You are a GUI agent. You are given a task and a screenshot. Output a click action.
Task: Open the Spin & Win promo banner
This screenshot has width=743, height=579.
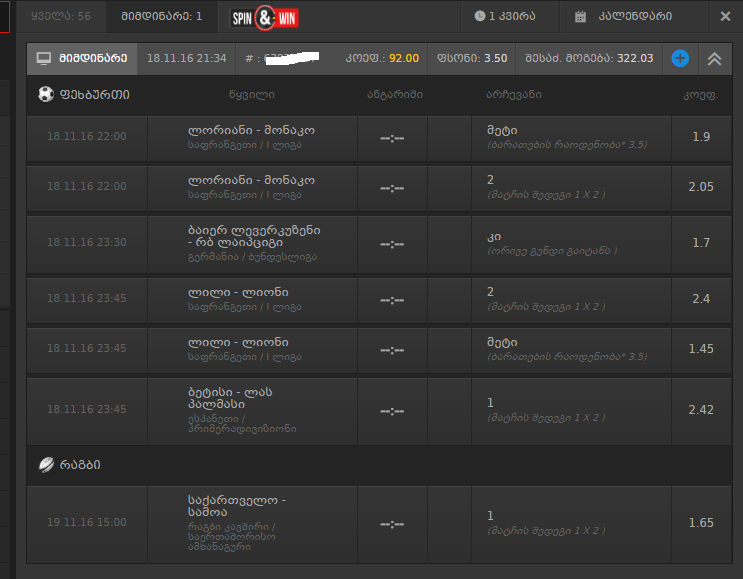pyautogui.click(x=264, y=18)
